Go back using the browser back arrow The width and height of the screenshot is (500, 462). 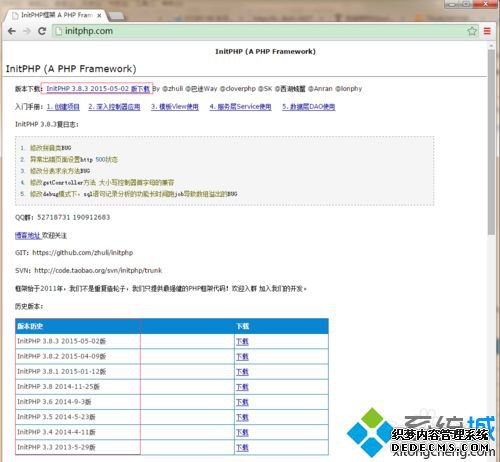point(12,31)
